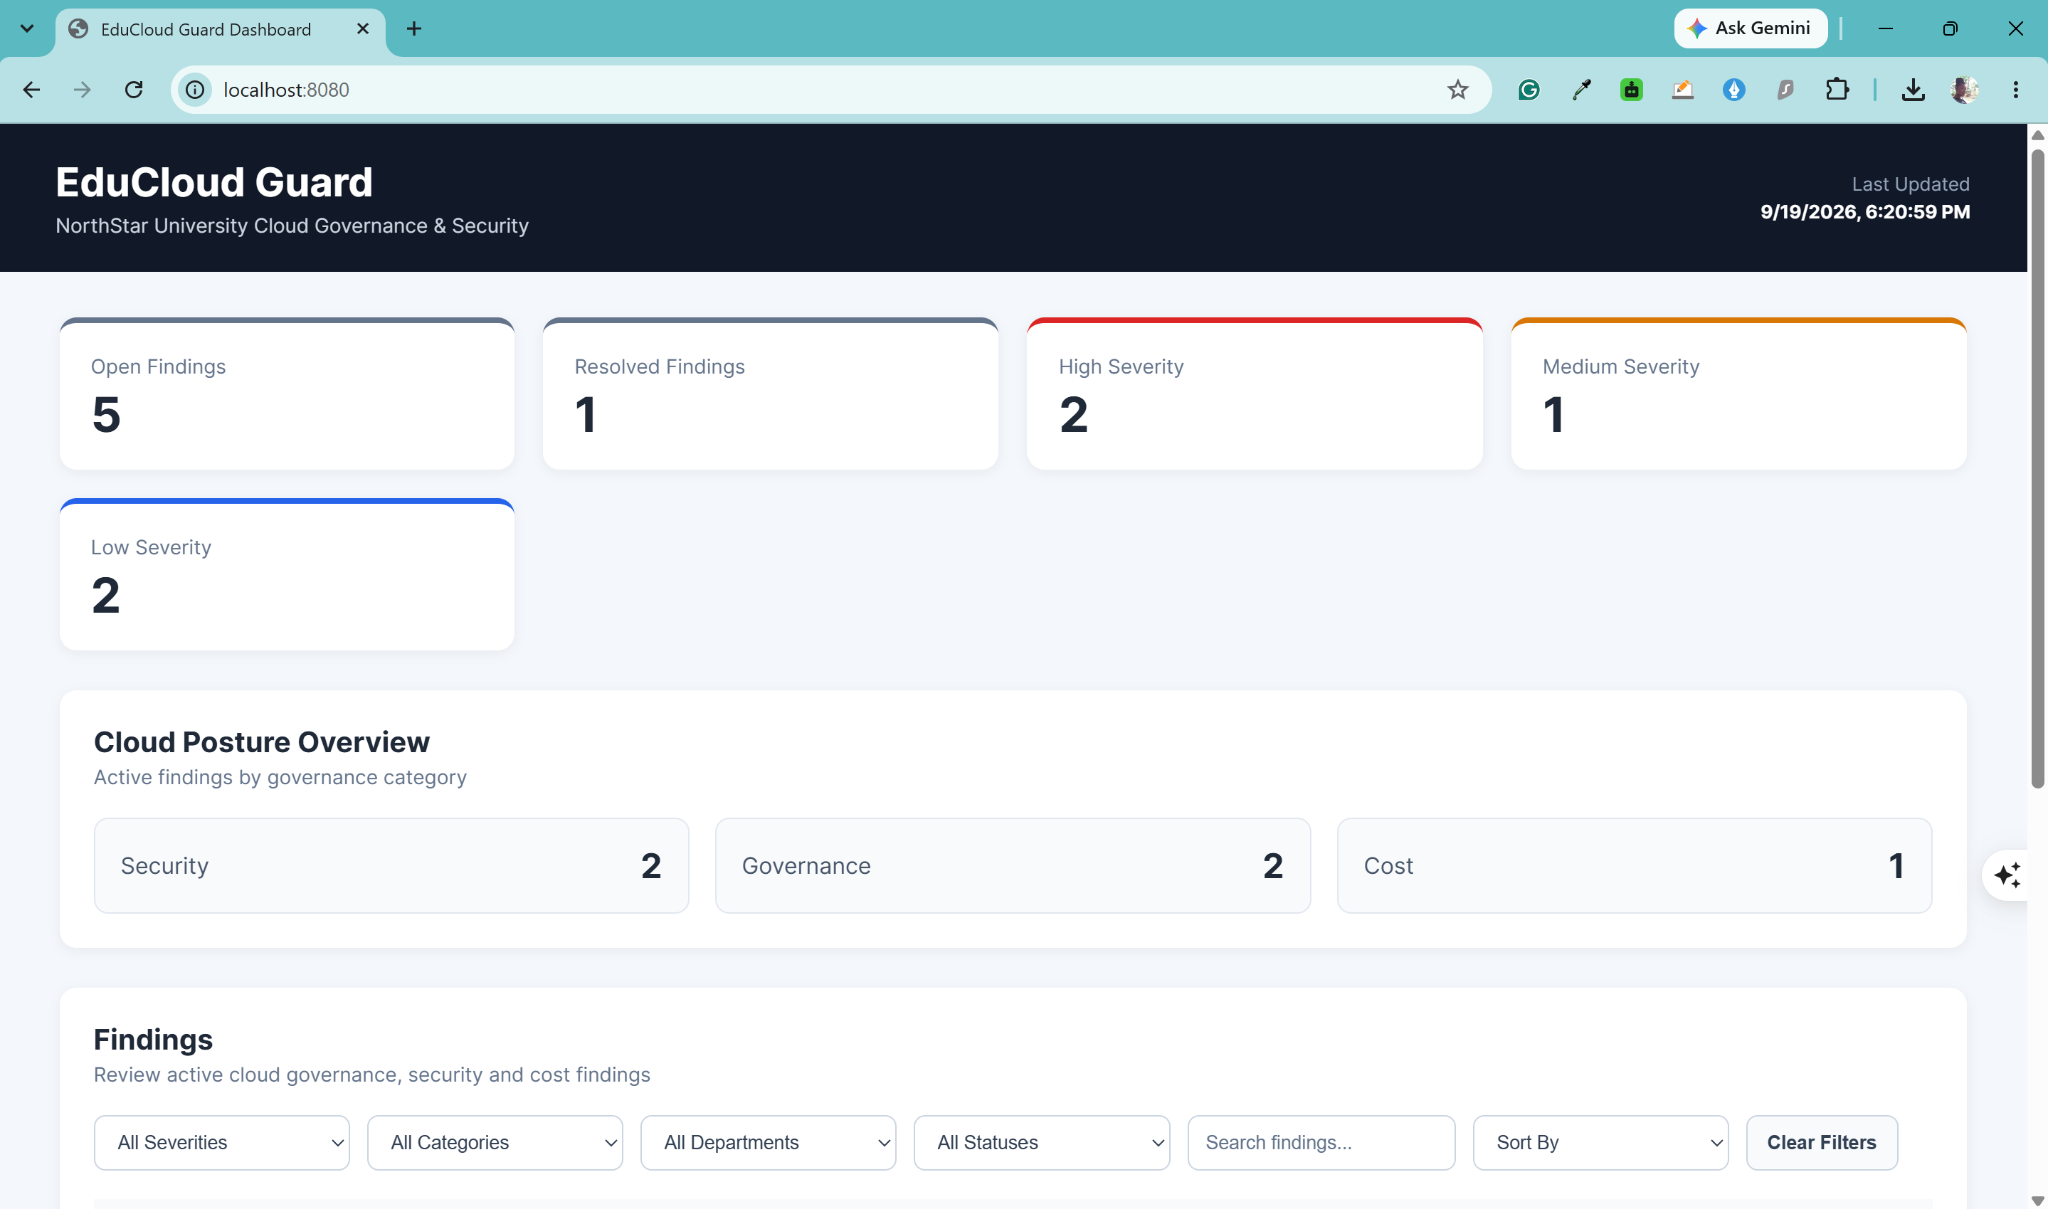Open the gray feather extension icon
This screenshot has width=2048, height=1209.
point(1785,90)
